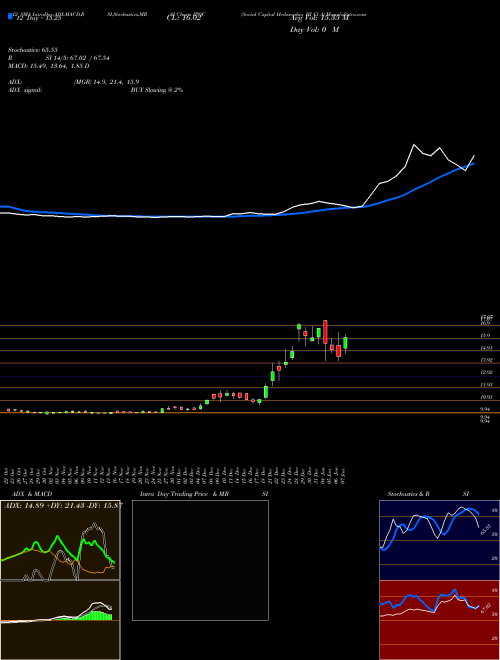Click the 11.93 price axis label
500x660 pixels.
(487, 385)
